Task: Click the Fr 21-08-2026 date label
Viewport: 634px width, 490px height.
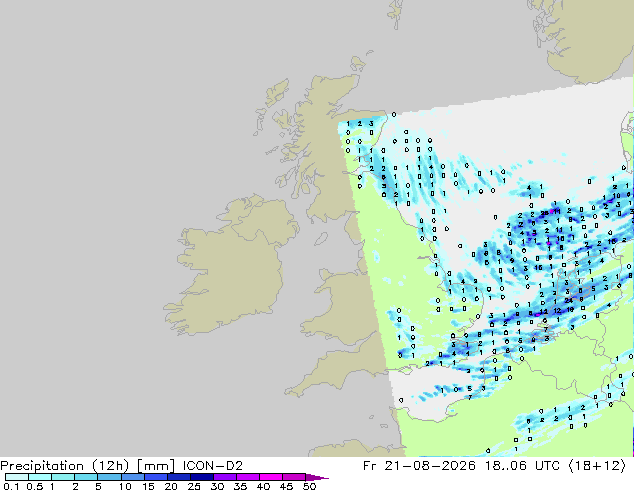Action: point(419,465)
